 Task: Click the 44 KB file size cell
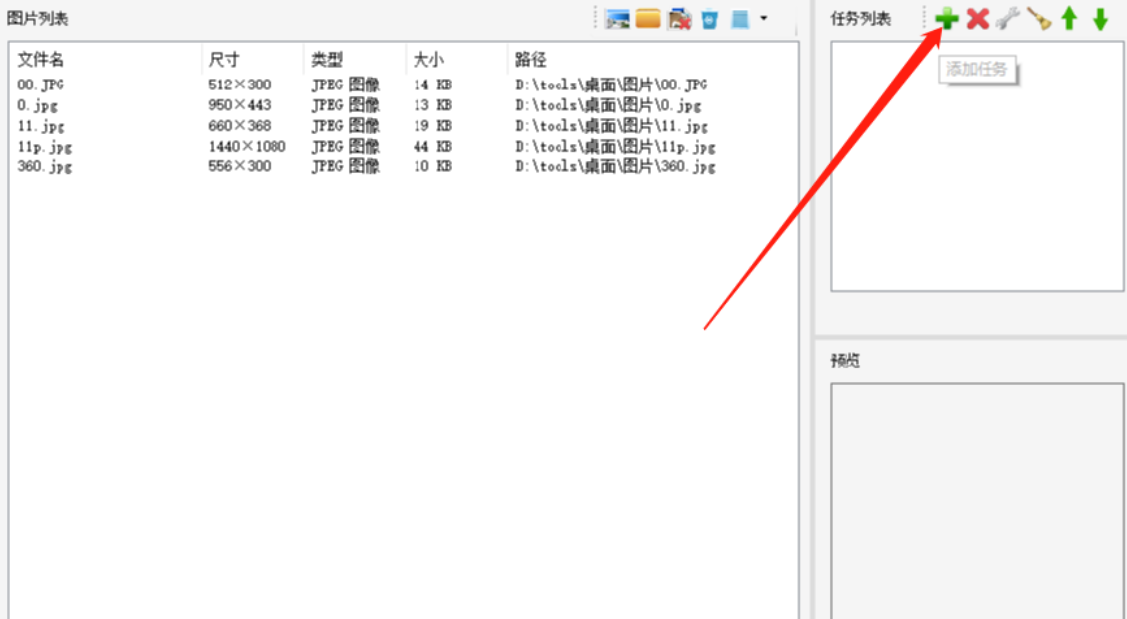433,147
